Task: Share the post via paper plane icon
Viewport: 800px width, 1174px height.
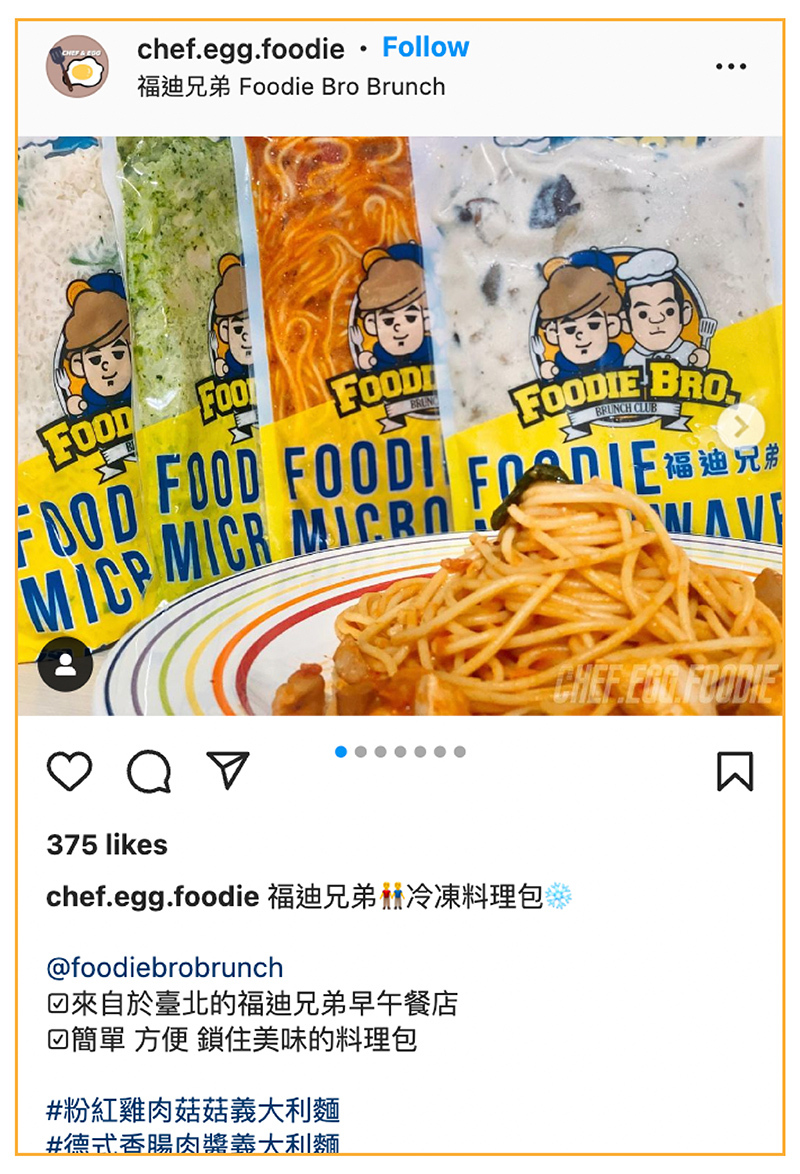Action: [x=228, y=770]
